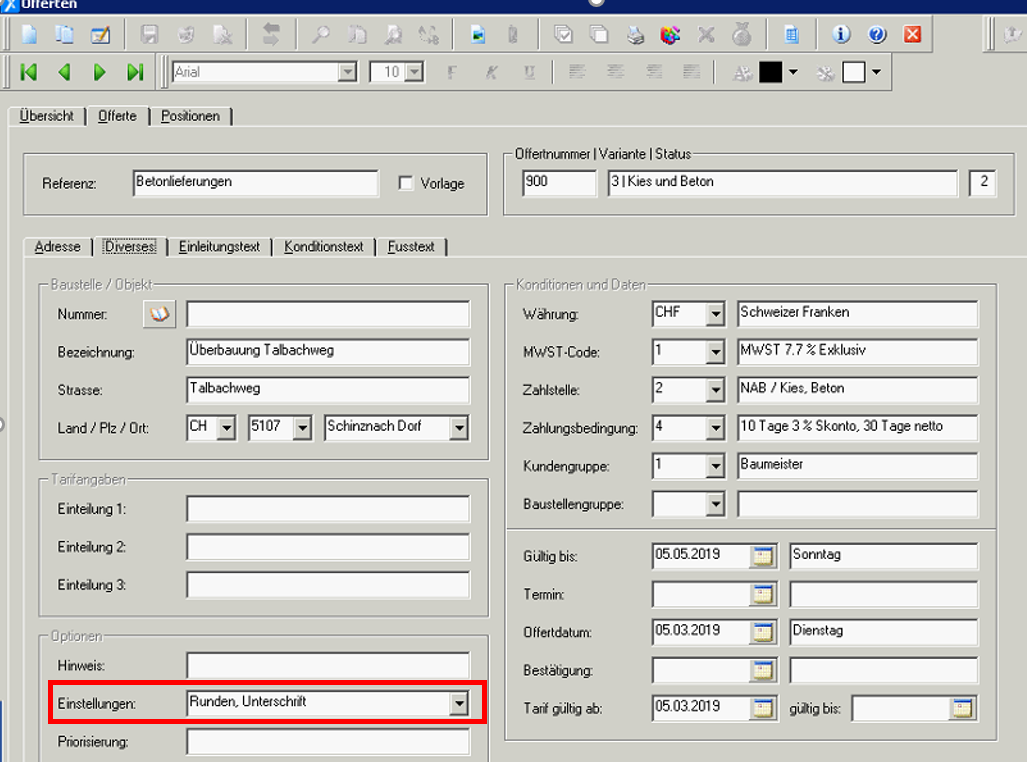Image resolution: width=1027 pixels, height=762 pixels.
Task: Enable the Vorlage checkbox
Action: (x=406, y=184)
